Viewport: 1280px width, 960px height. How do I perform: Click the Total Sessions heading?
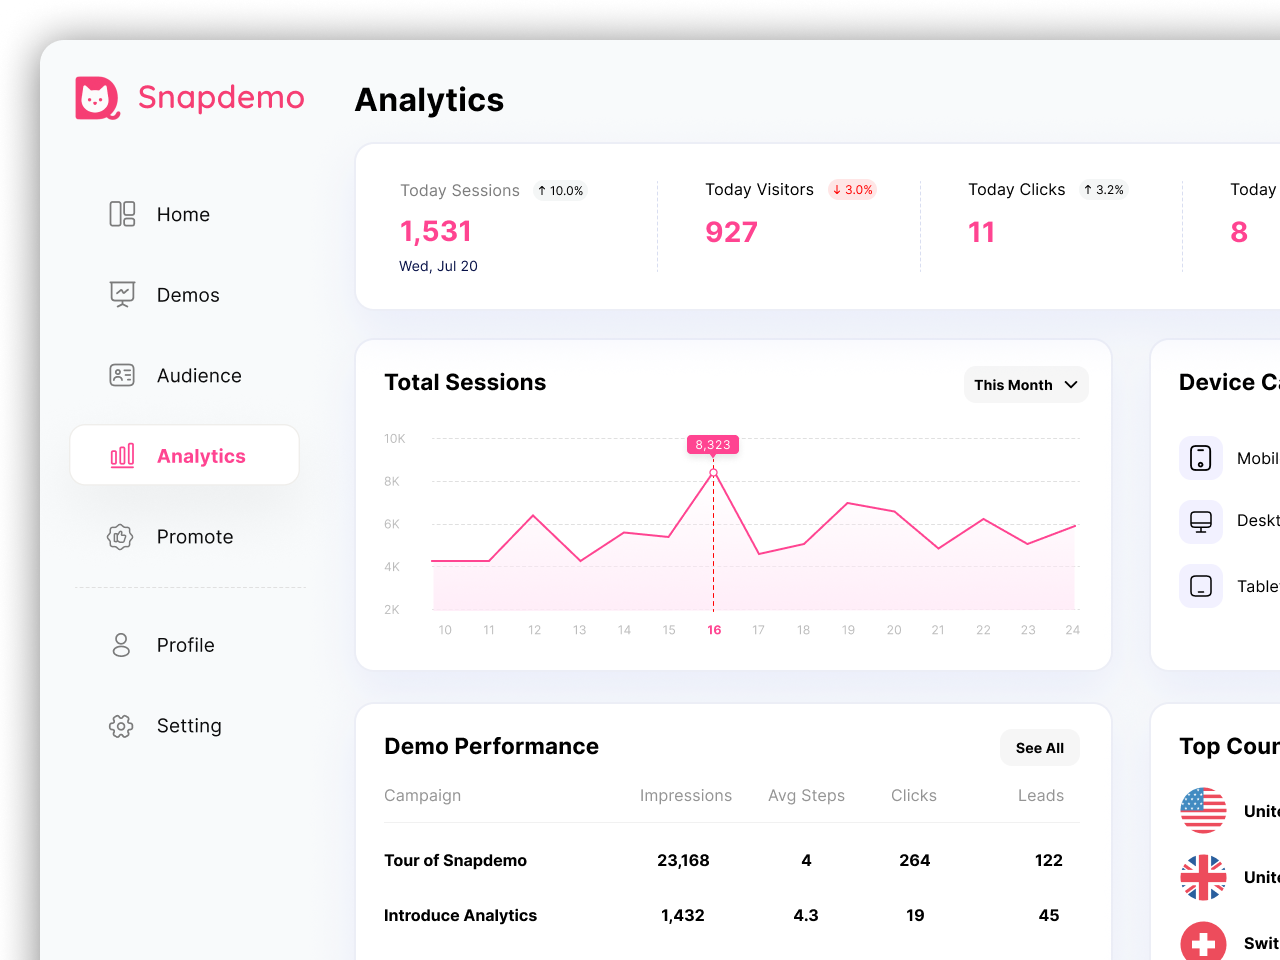point(465,382)
